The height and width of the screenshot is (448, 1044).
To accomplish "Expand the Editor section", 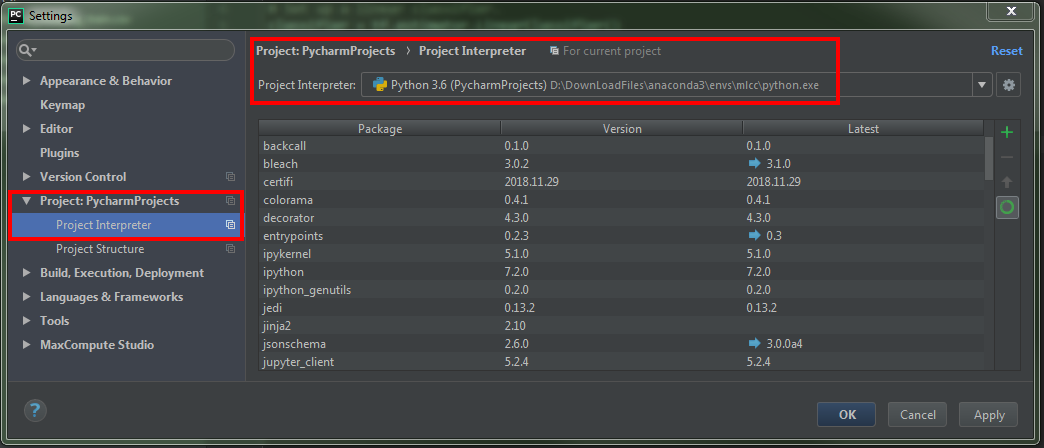I will coord(27,128).
